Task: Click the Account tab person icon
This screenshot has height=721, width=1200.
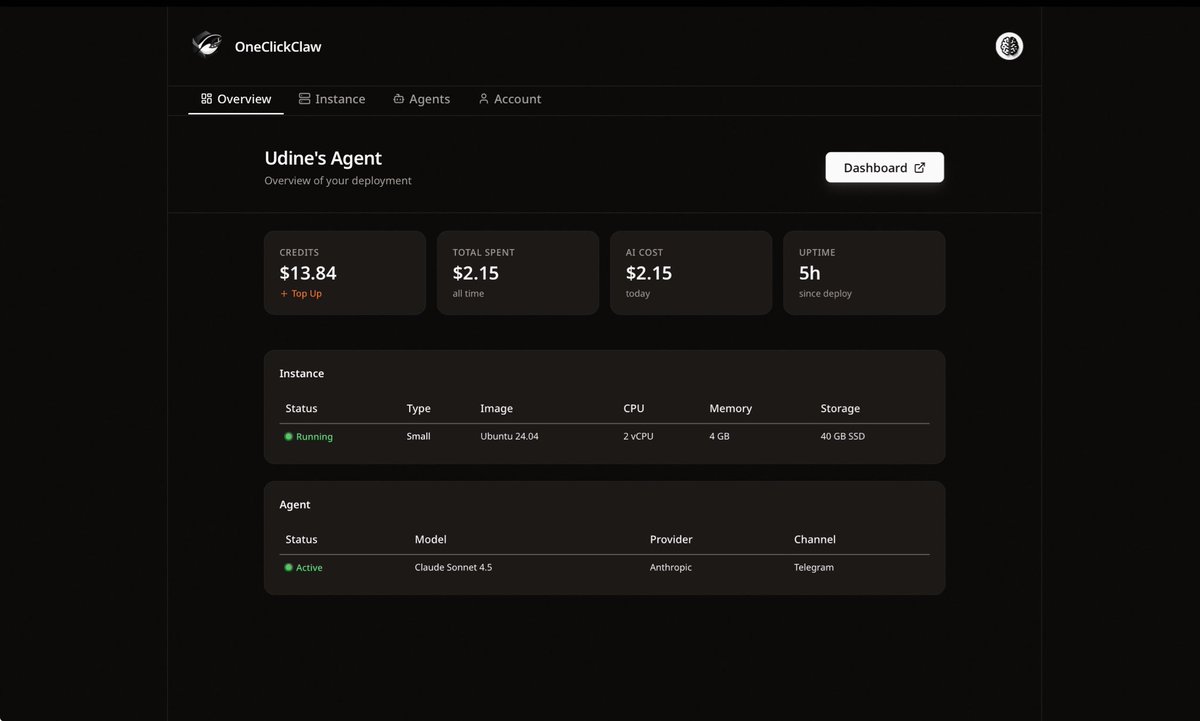Action: (x=483, y=99)
